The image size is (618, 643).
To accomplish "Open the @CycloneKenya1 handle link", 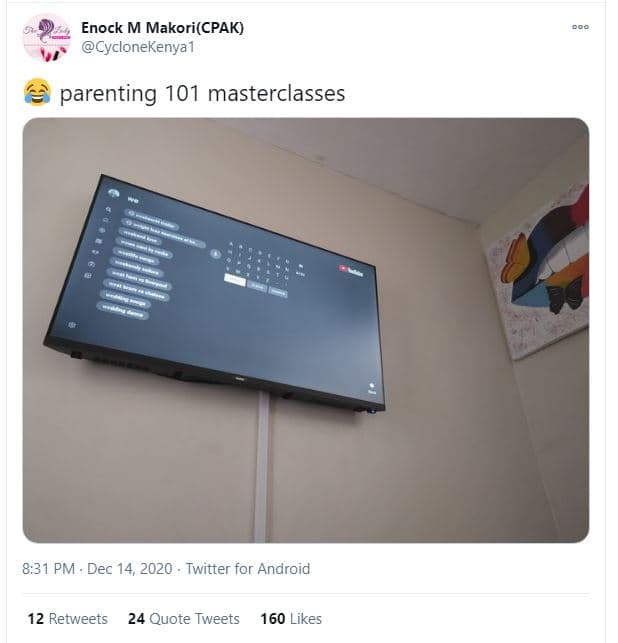I will pos(138,47).
